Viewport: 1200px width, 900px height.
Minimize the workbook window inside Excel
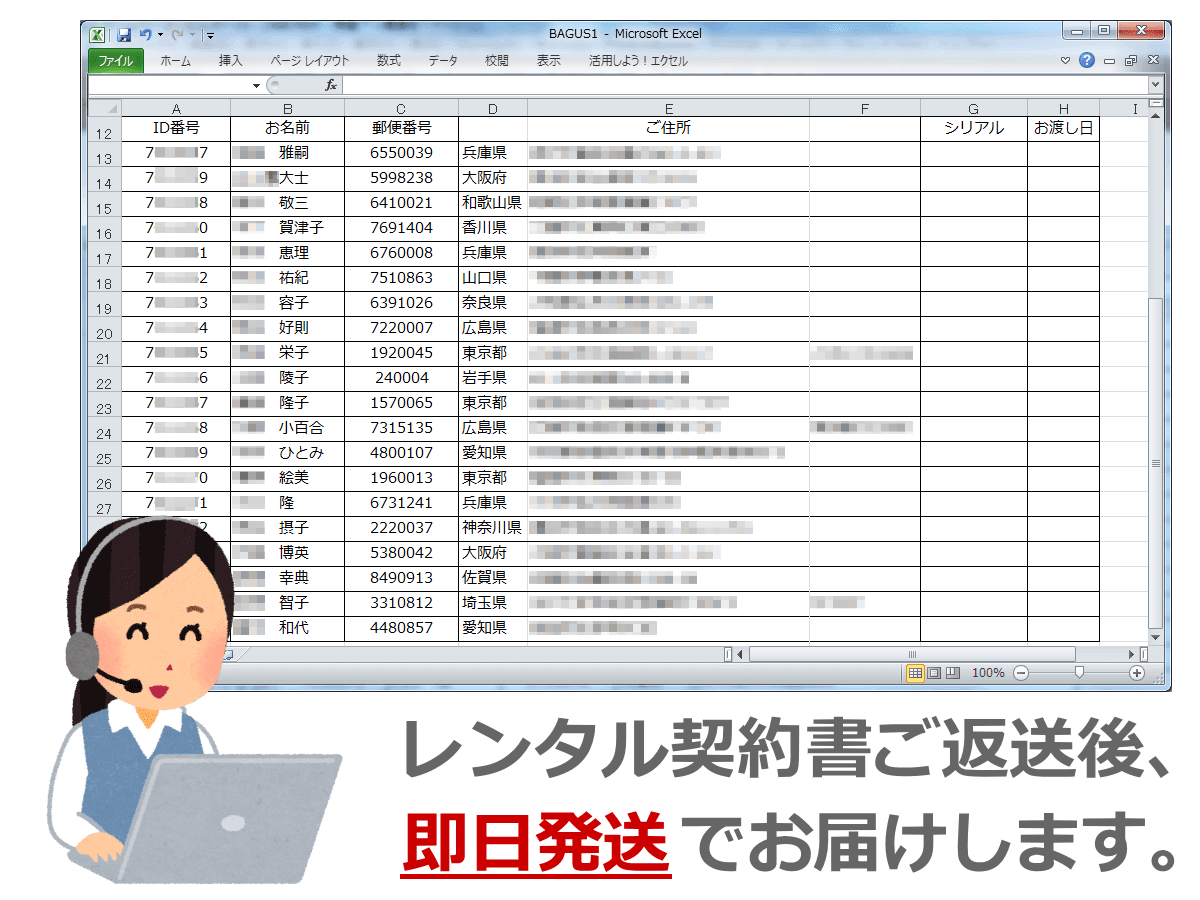pyautogui.click(x=1110, y=61)
